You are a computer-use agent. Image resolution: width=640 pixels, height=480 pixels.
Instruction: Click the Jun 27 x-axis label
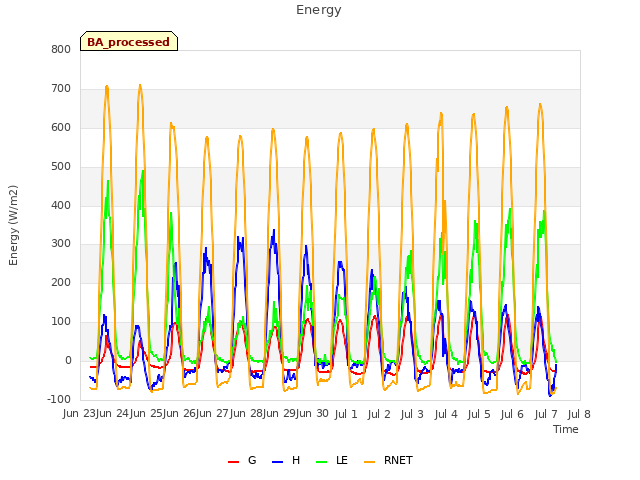point(211,414)
